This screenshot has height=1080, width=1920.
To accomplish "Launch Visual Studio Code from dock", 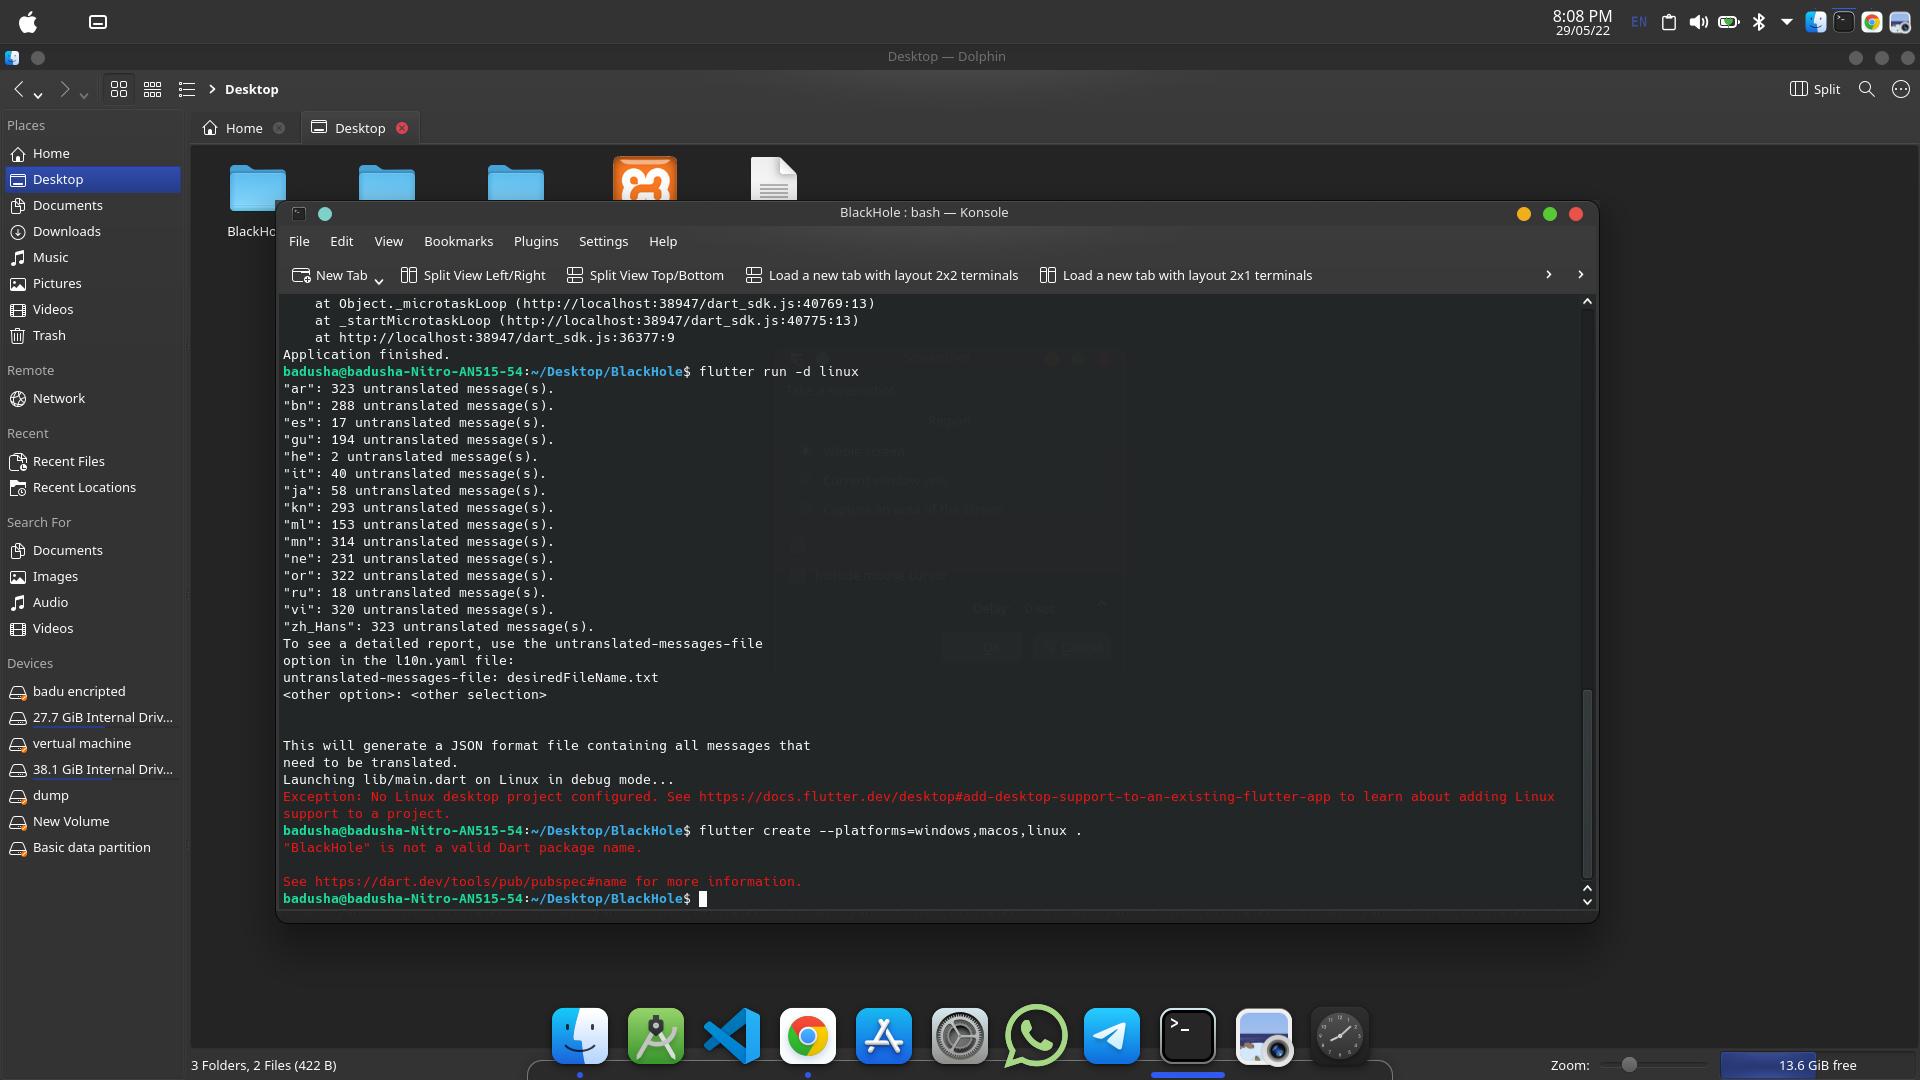I will pos(731,1035).
